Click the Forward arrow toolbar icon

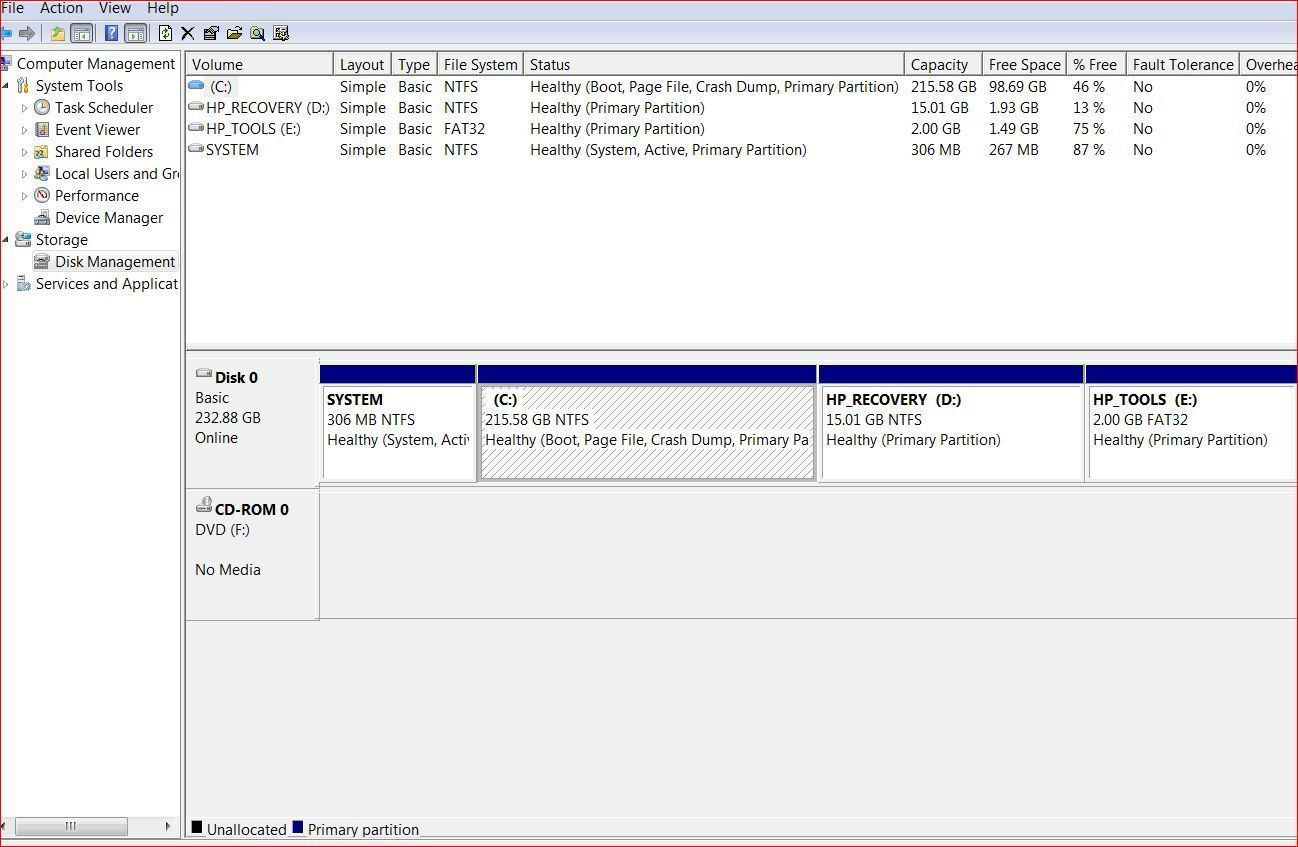[27, 33]
